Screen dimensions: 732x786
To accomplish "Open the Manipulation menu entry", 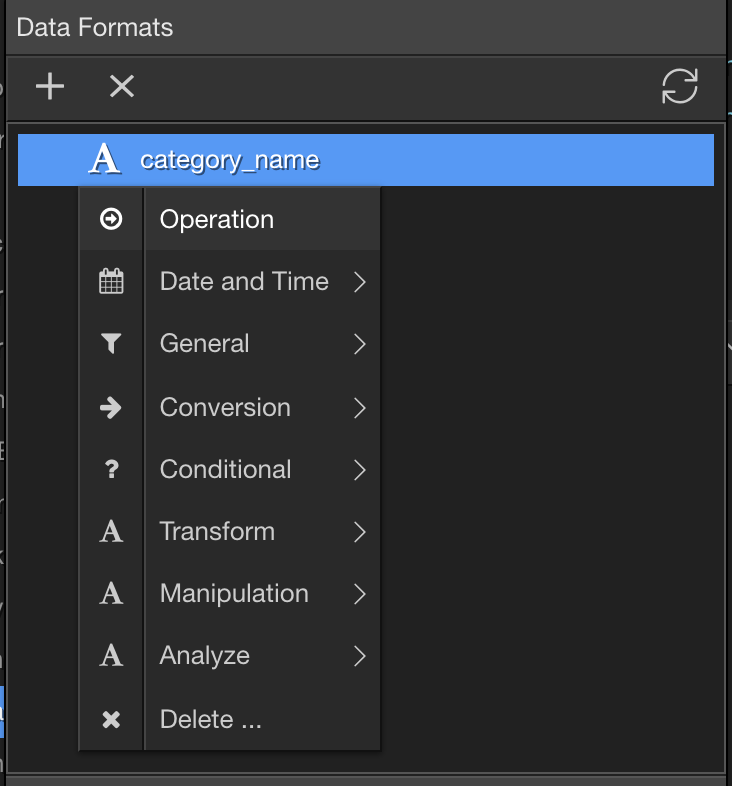I will tap(234, 594).
